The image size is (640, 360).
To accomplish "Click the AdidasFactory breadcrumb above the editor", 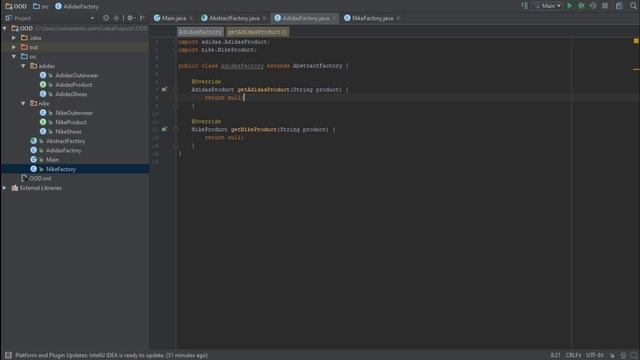I will click(200, 32).
